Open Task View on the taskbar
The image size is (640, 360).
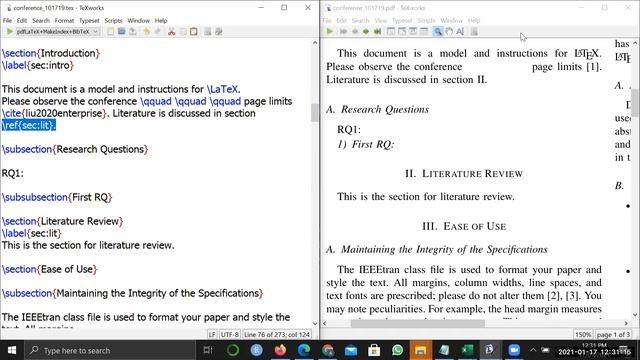(x=208, y=350)
